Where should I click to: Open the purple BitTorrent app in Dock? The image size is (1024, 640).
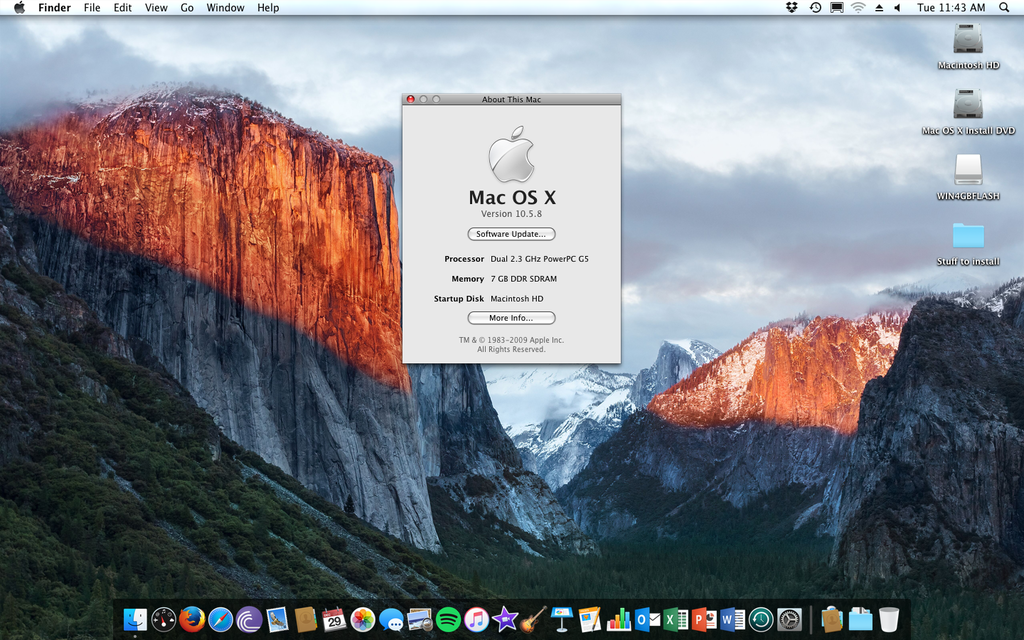coord(249,618)
